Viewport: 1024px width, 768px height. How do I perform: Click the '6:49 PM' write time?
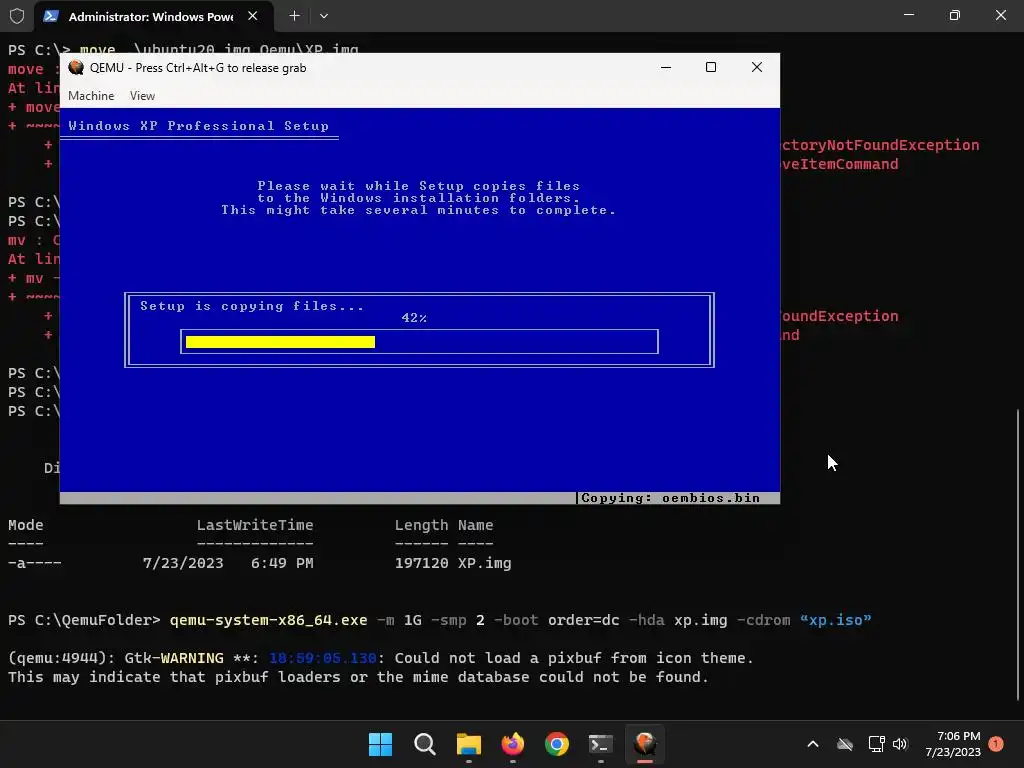282,563
